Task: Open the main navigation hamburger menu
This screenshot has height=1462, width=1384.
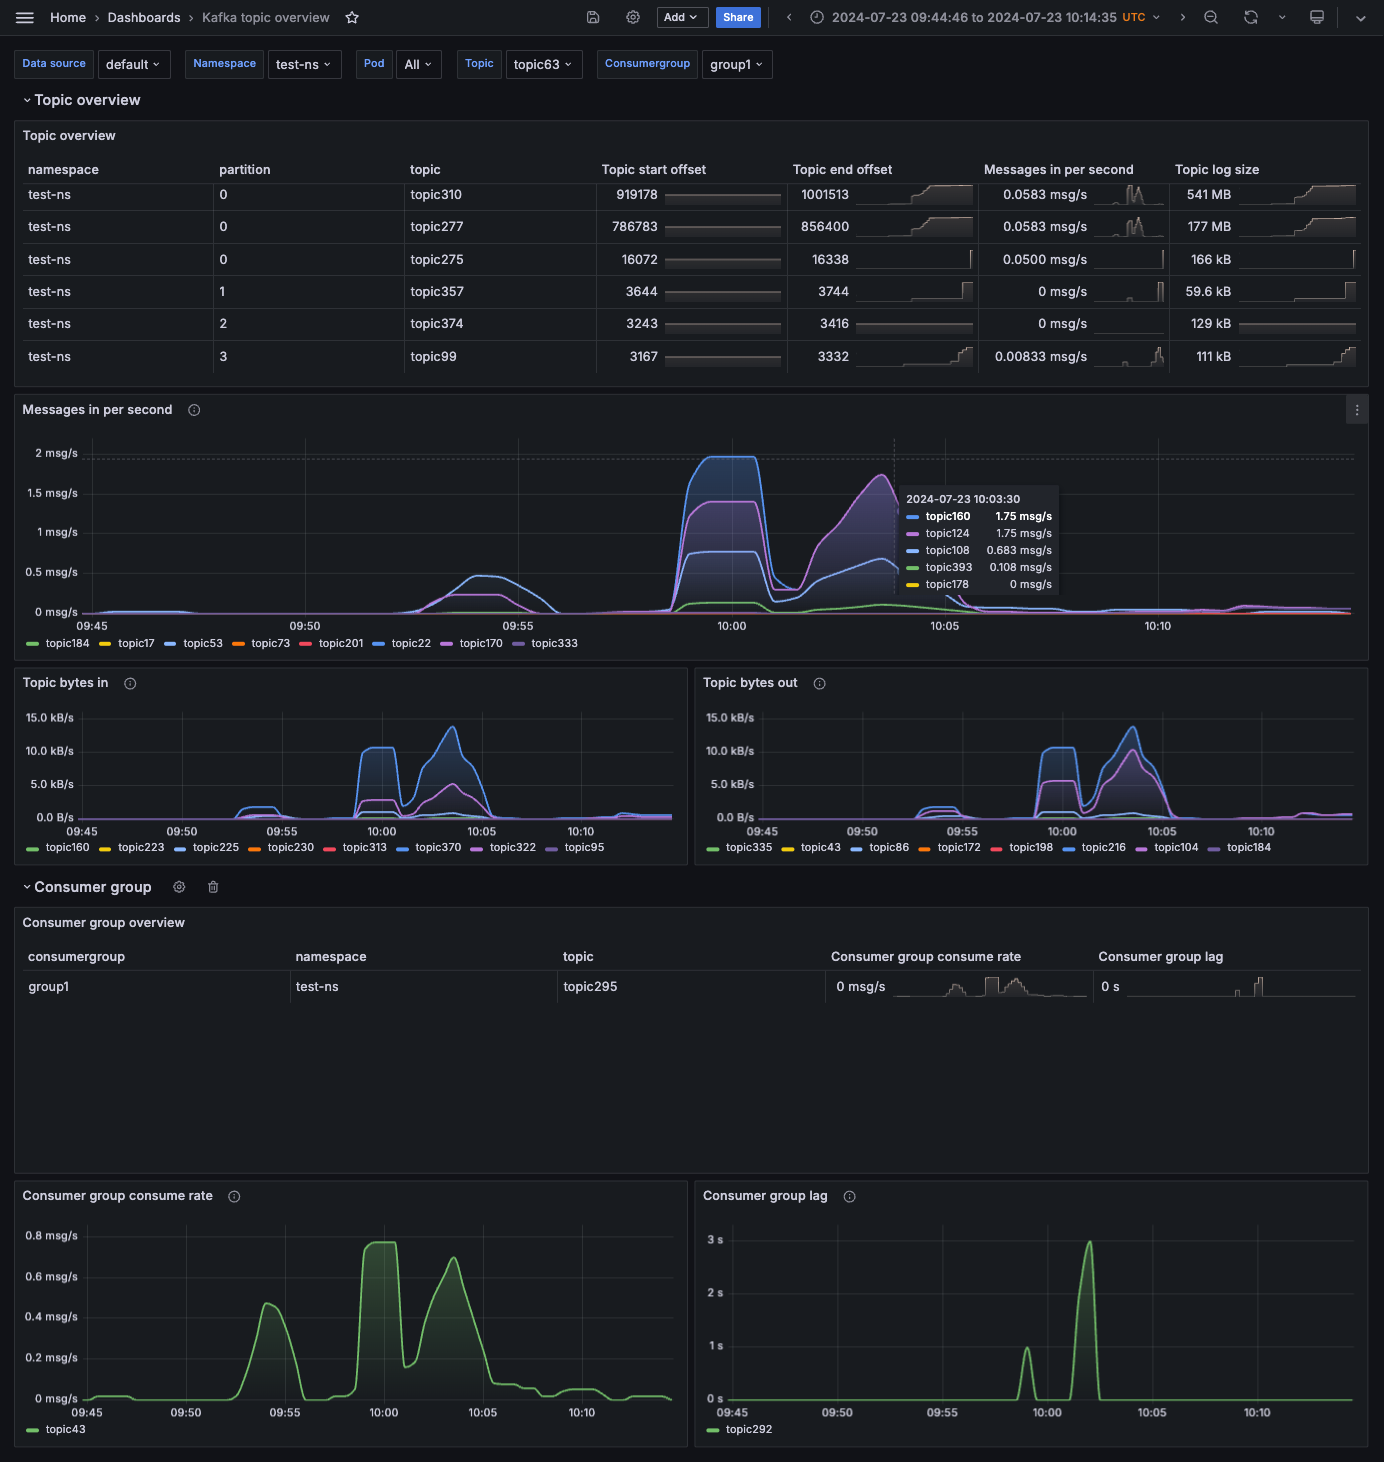Action: click(24, 17)
